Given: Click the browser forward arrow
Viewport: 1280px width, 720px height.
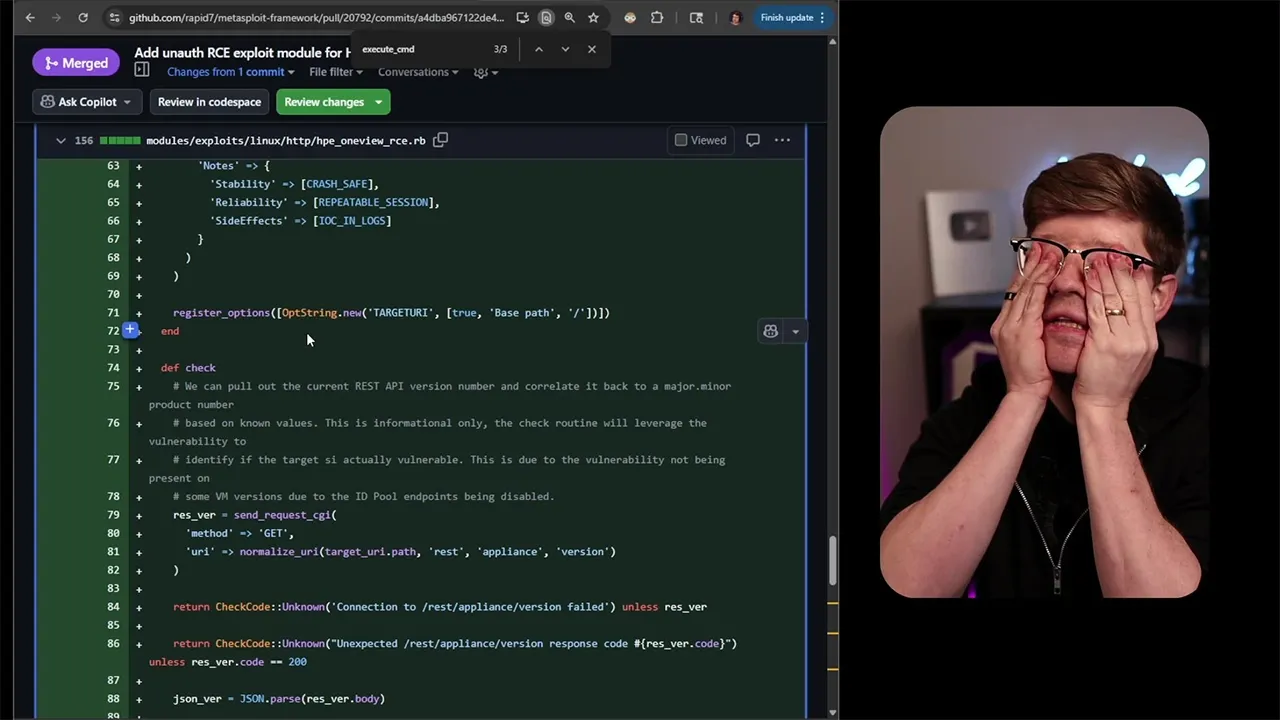Looking at the screenshot, I should pos(56,17).
